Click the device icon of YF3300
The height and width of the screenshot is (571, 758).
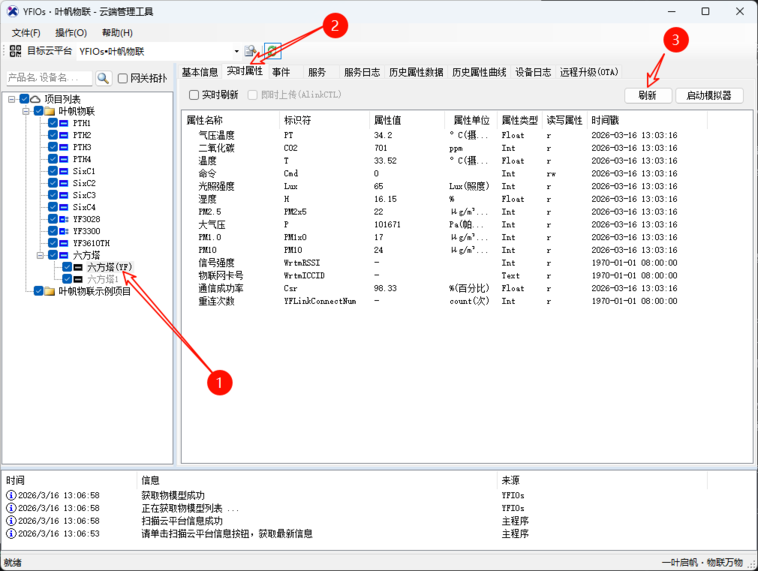63,231
